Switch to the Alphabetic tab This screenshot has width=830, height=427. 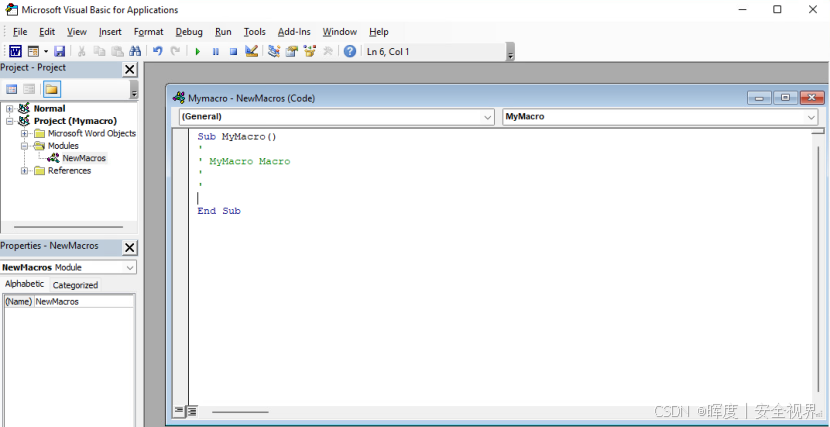24,284
